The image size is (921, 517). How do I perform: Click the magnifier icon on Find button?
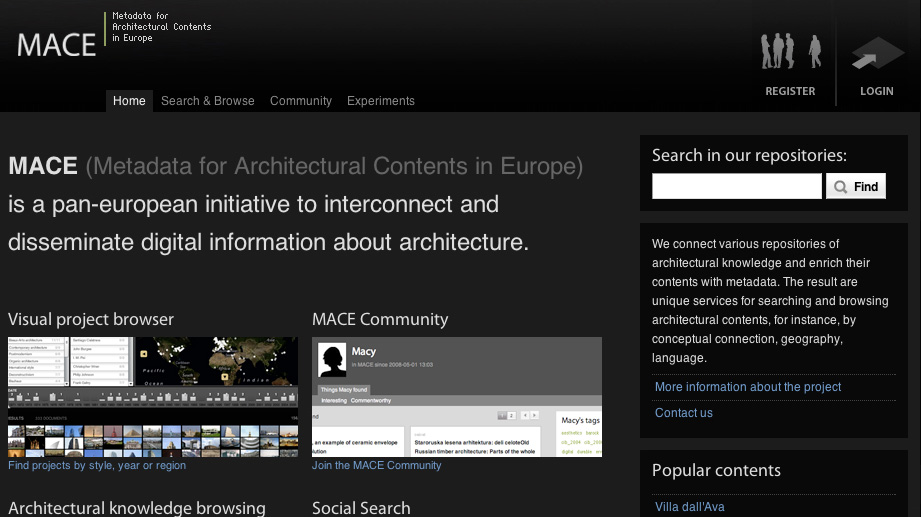coord(841,187)
